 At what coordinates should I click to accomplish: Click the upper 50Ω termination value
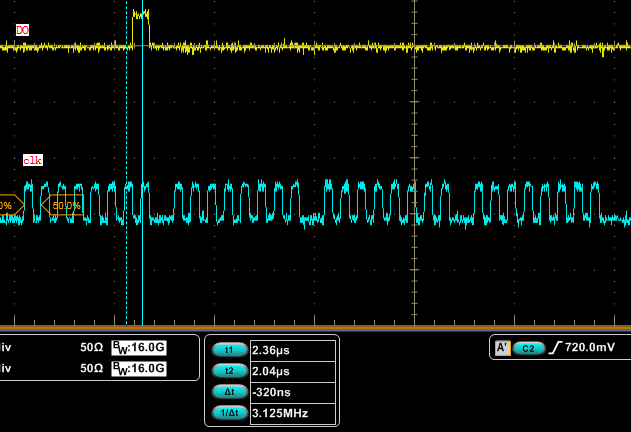click(x=91, y=347)
